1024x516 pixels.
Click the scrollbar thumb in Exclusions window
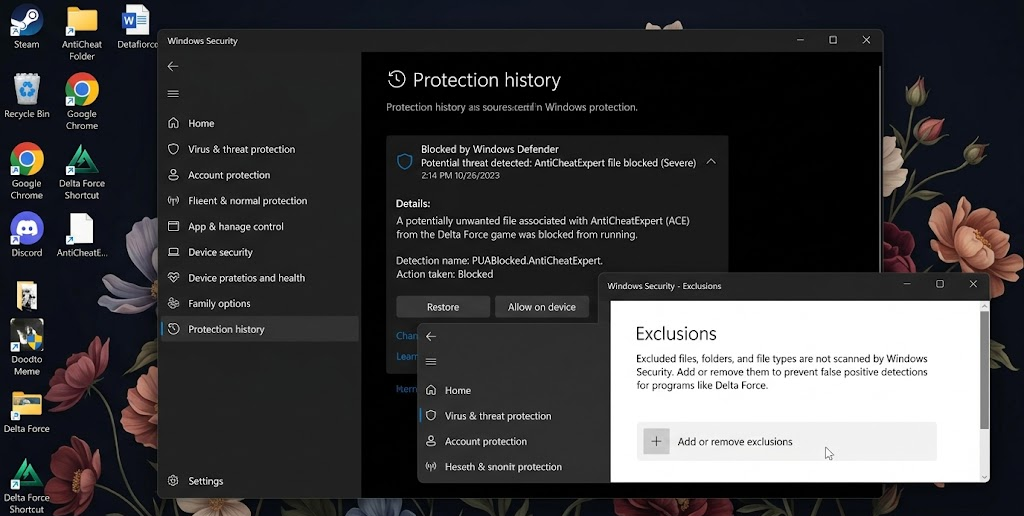pos(984,370)
